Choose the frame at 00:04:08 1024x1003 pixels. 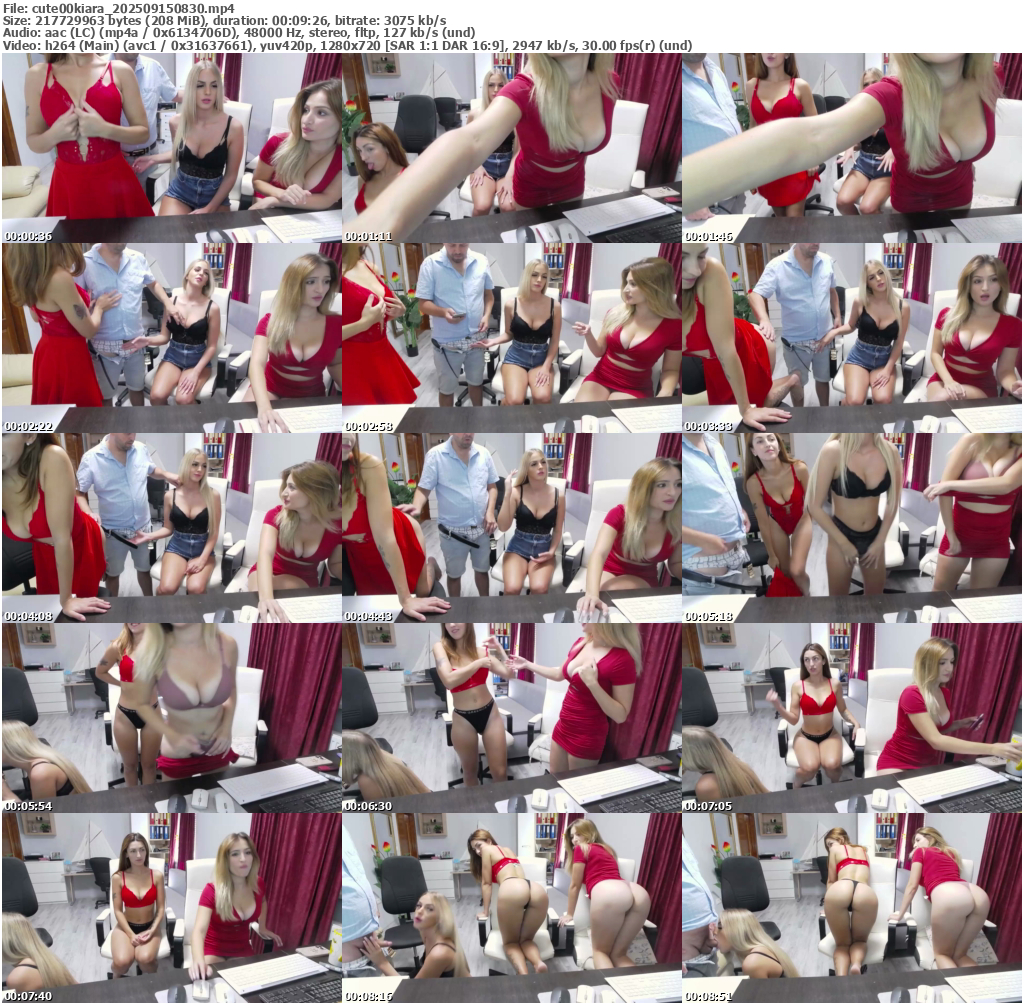(x=172, y=528)
